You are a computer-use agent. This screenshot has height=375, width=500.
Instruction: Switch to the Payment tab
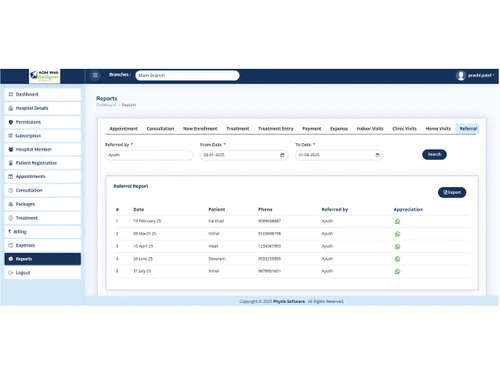(x=312, y=129)
